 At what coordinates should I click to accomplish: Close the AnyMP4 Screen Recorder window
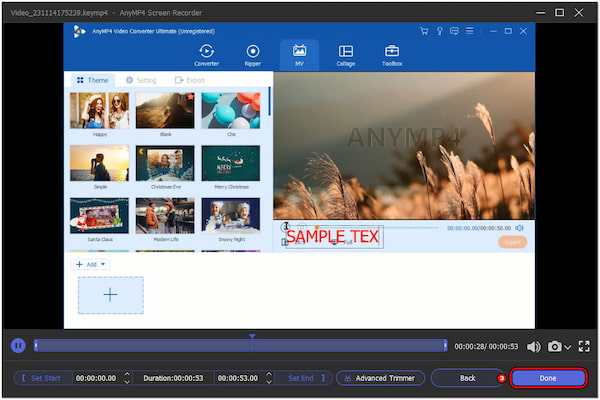click(579, 13)
